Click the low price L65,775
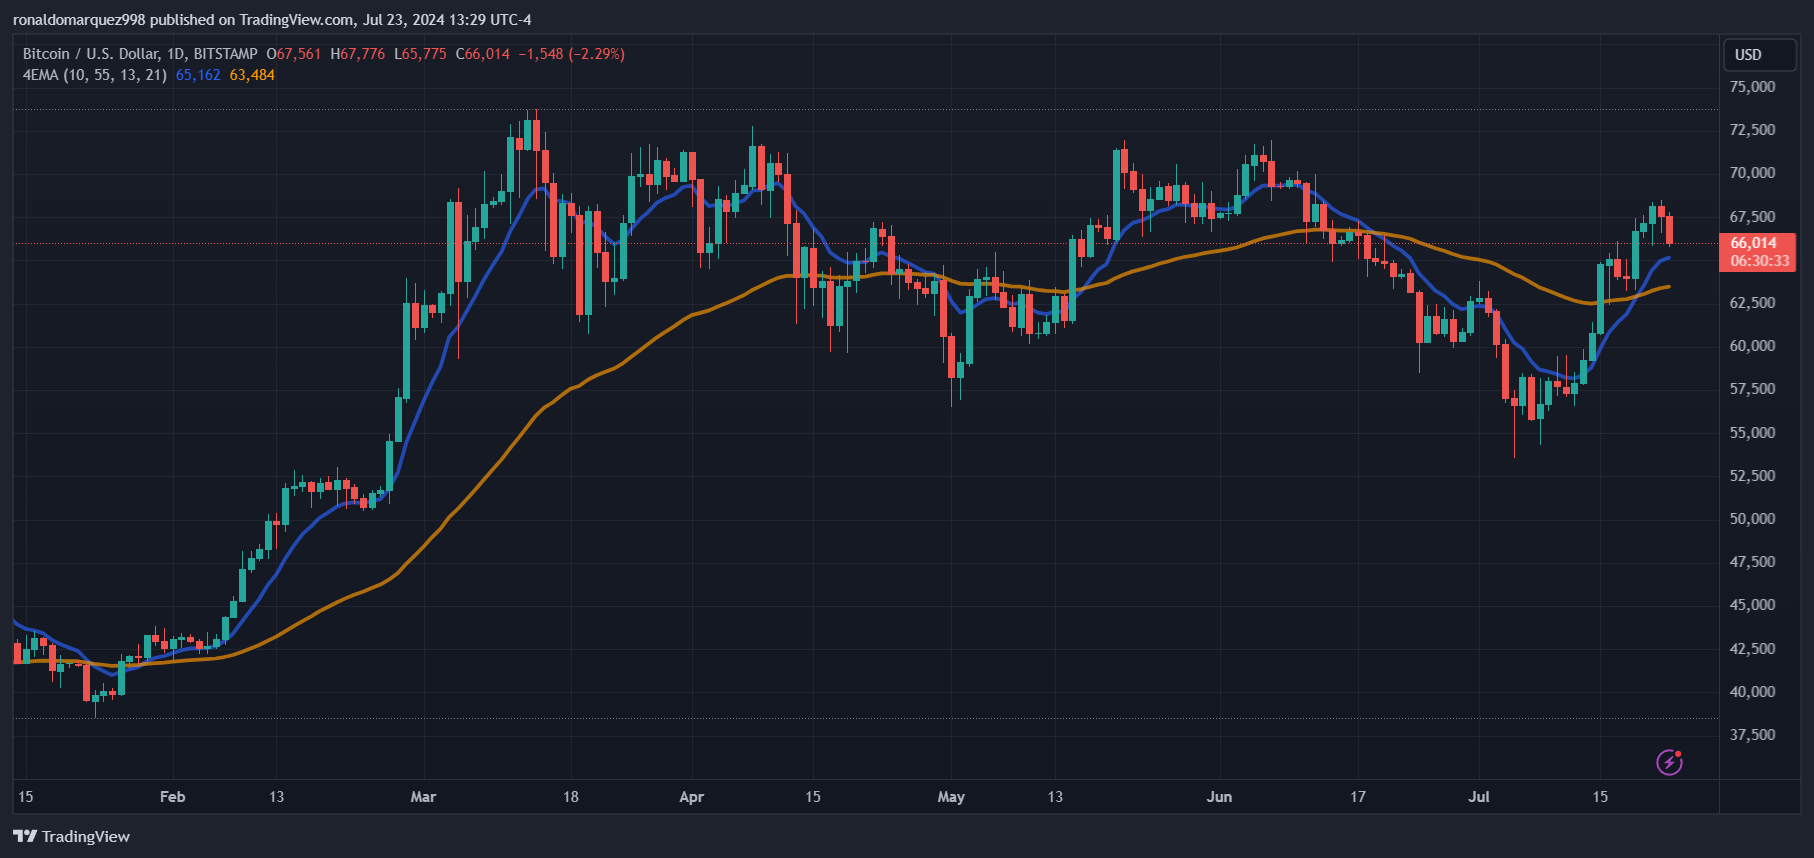This screenshot has width=1814, height=858. (x=421, y=54)
